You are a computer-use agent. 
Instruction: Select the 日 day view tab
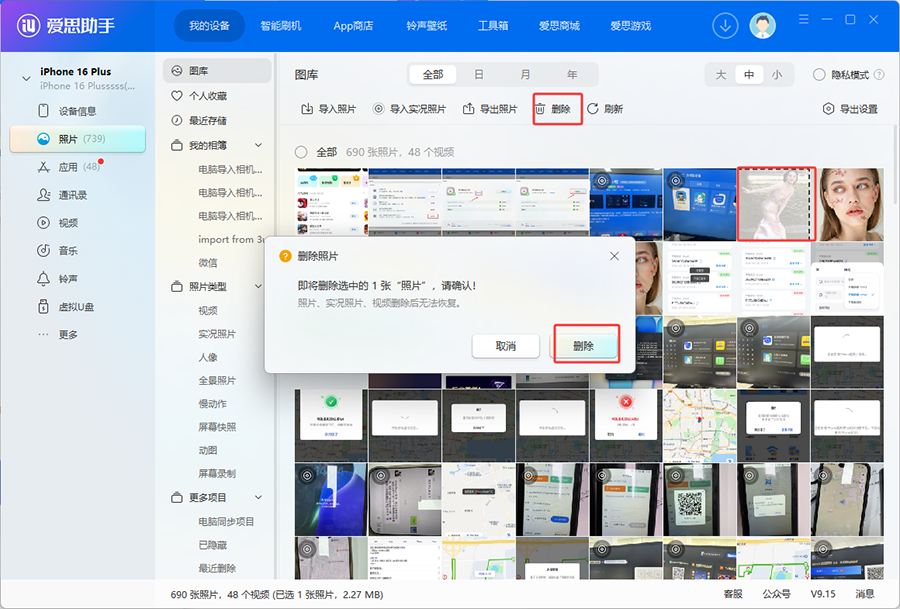[479, 75]
